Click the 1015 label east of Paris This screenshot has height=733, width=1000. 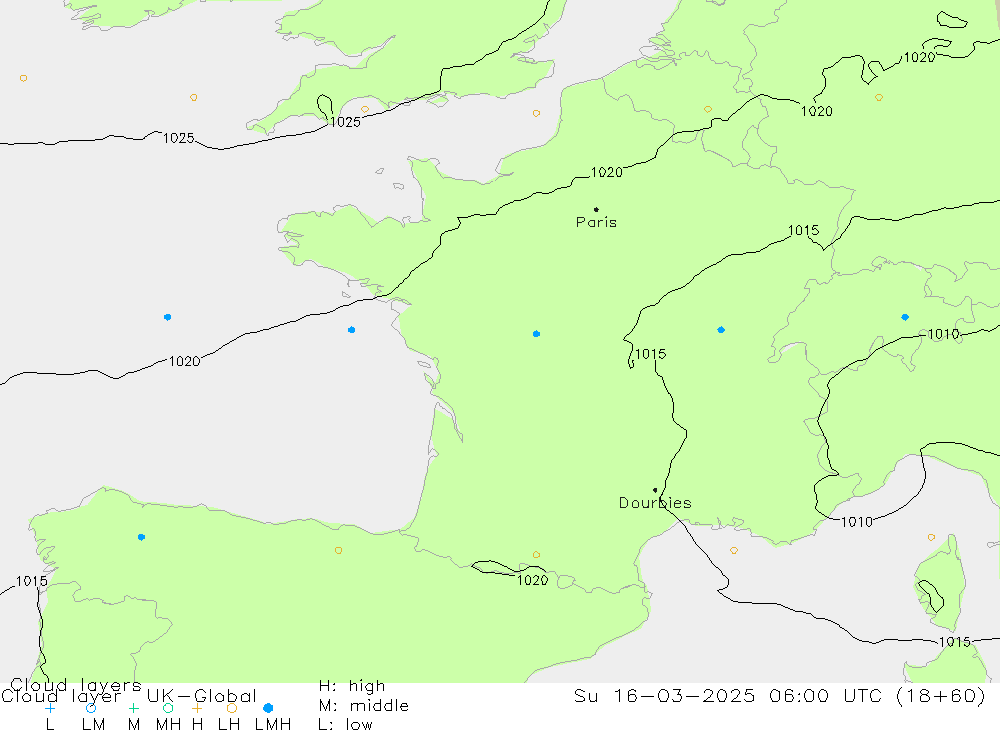point(804,230)
